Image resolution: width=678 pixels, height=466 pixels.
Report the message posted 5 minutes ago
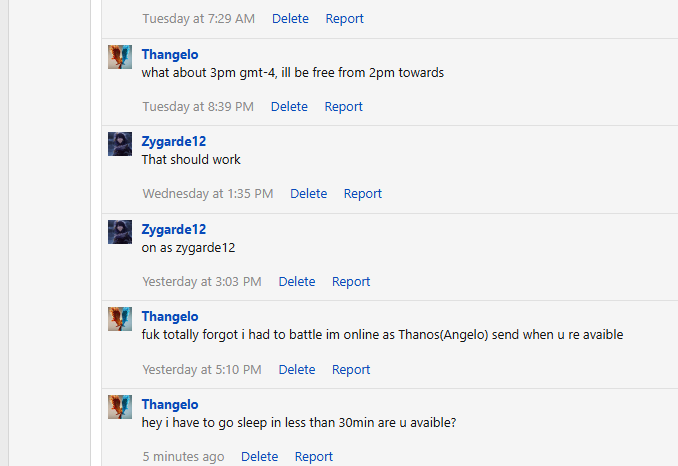(x=314, y=457)
